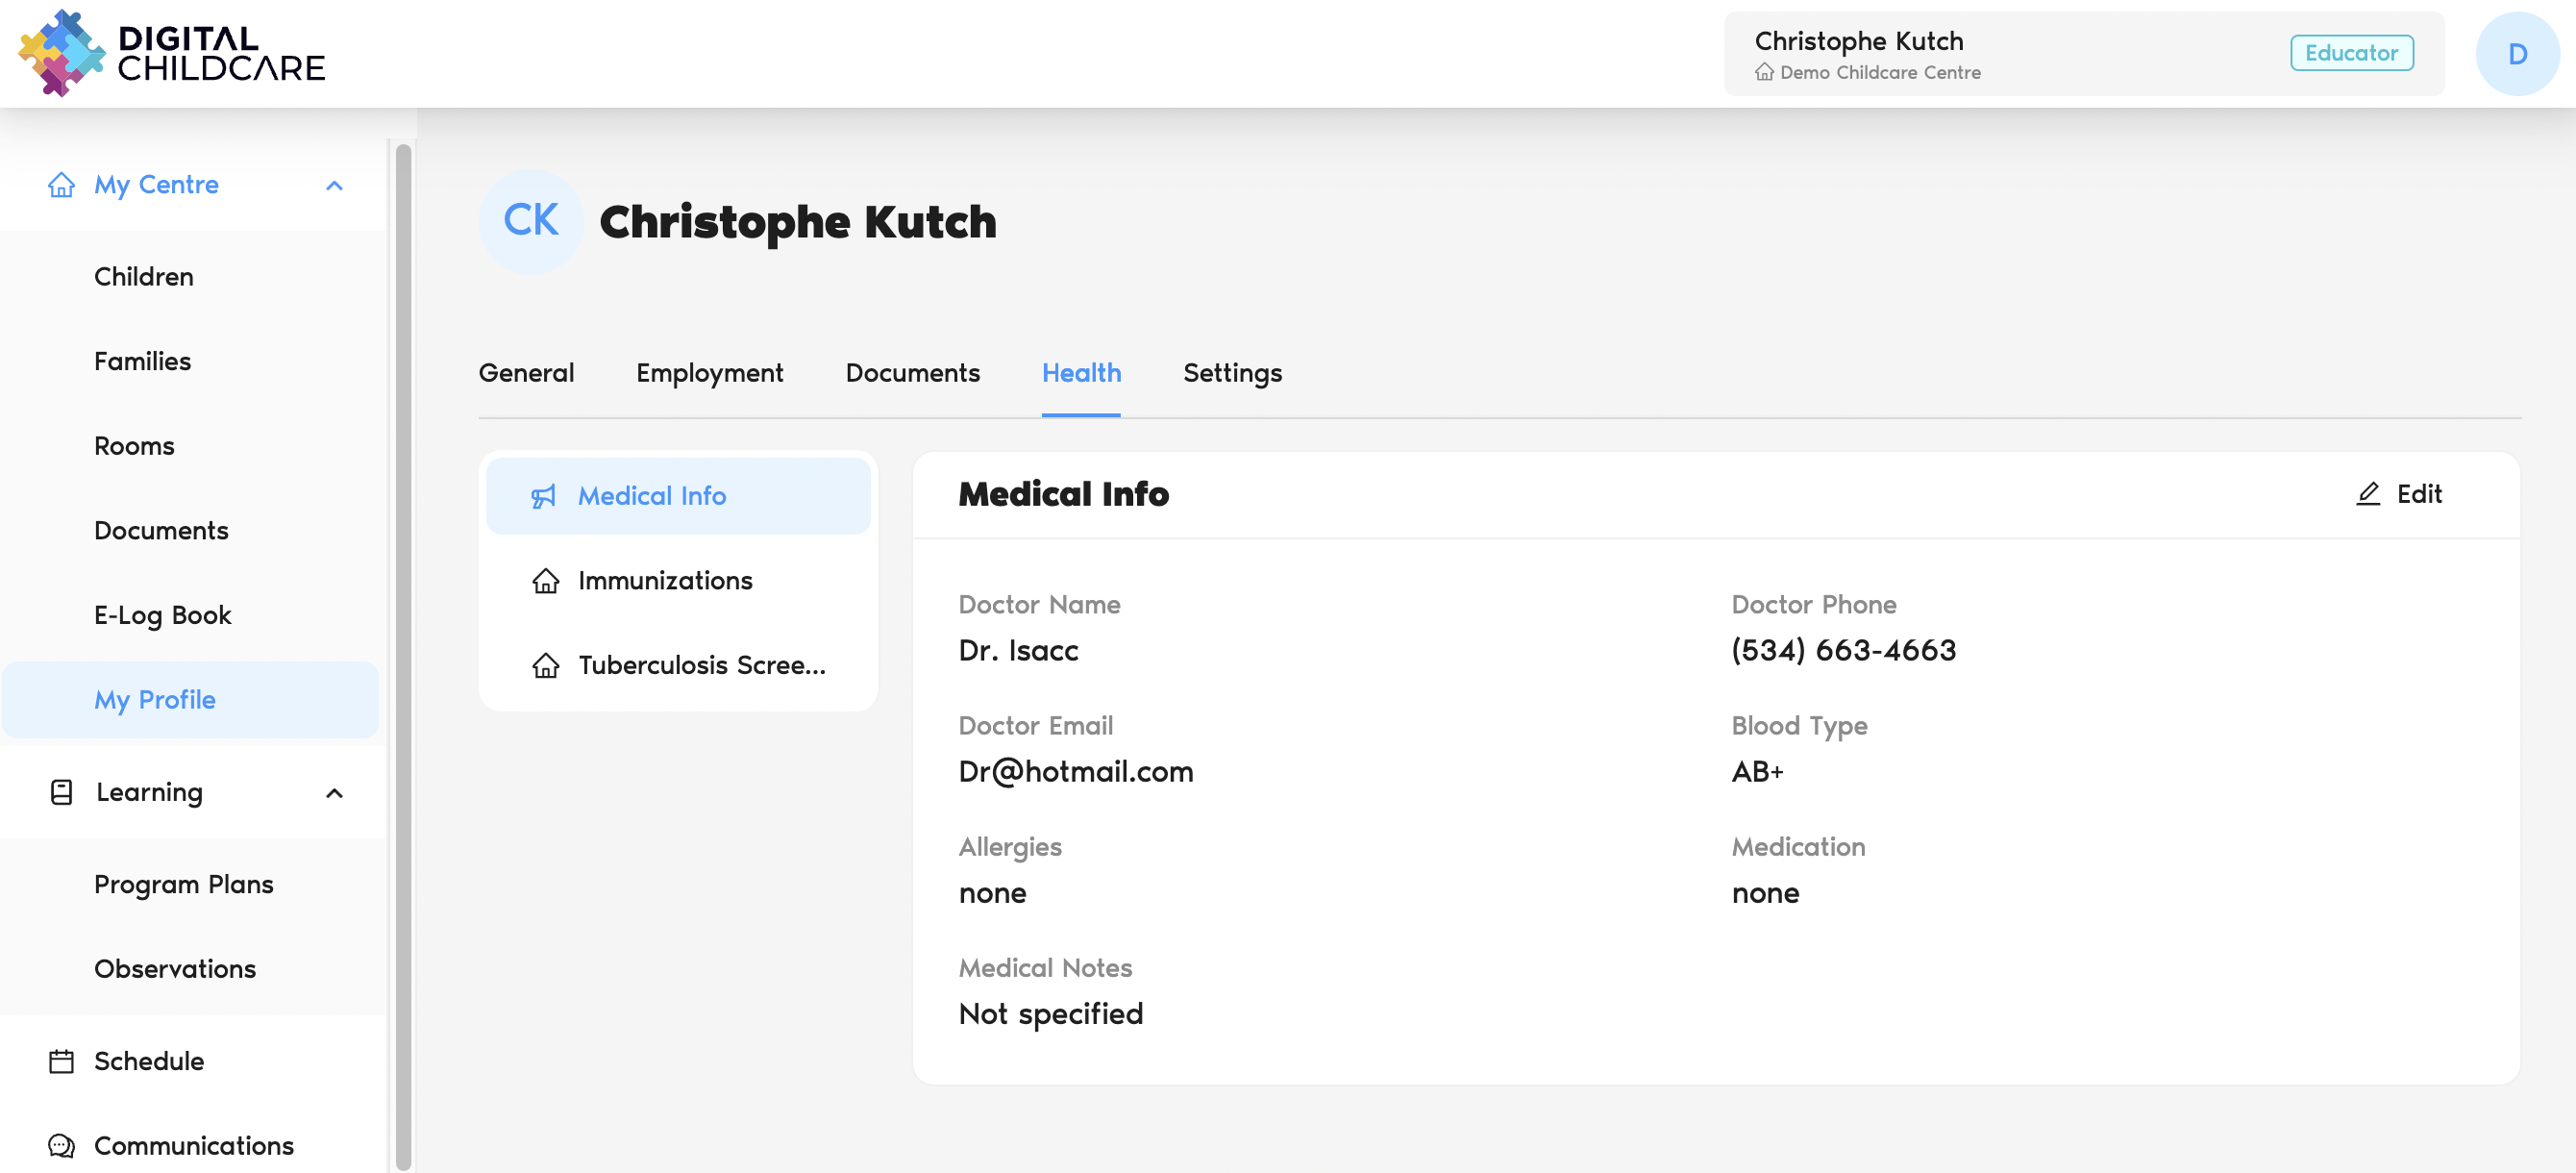
Task: Click the Digital Childcare puzzle logo
Action: [62, 53]
